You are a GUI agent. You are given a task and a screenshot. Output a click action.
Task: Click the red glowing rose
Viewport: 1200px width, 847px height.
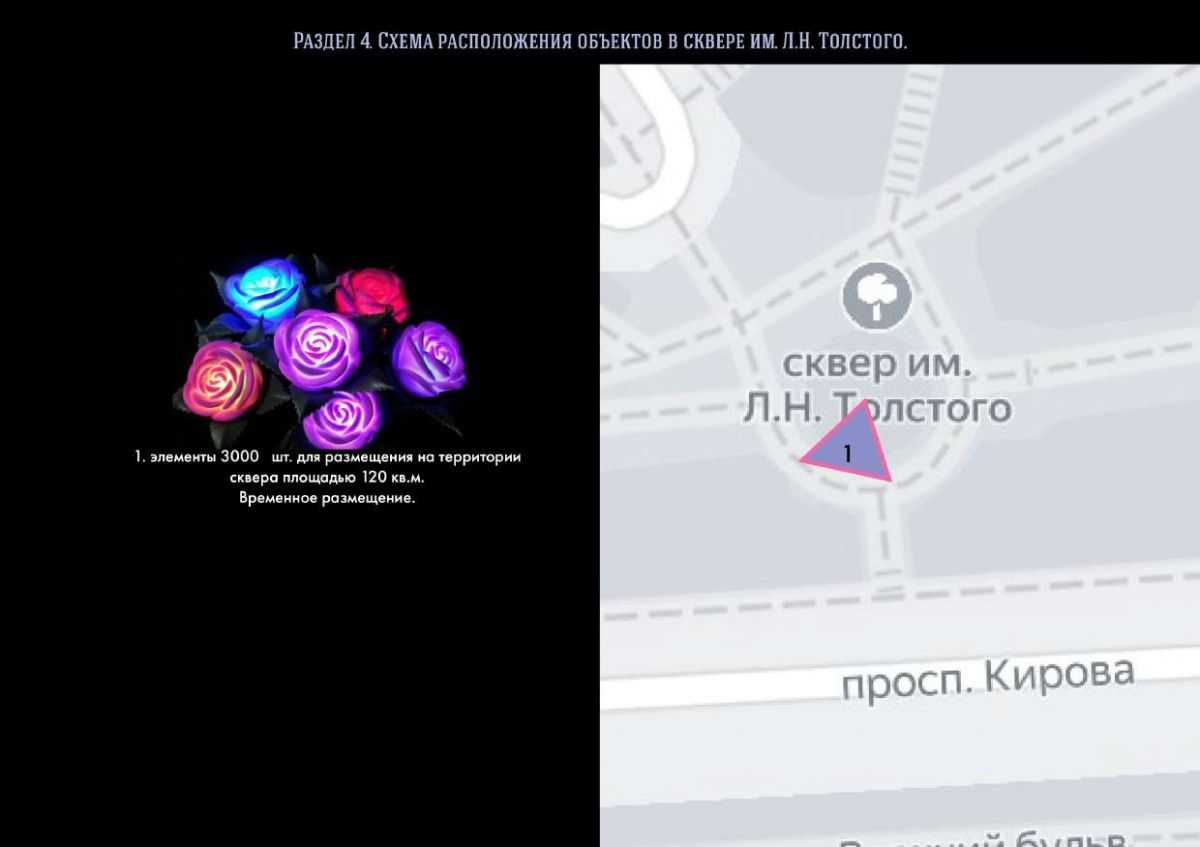point(372,293)
